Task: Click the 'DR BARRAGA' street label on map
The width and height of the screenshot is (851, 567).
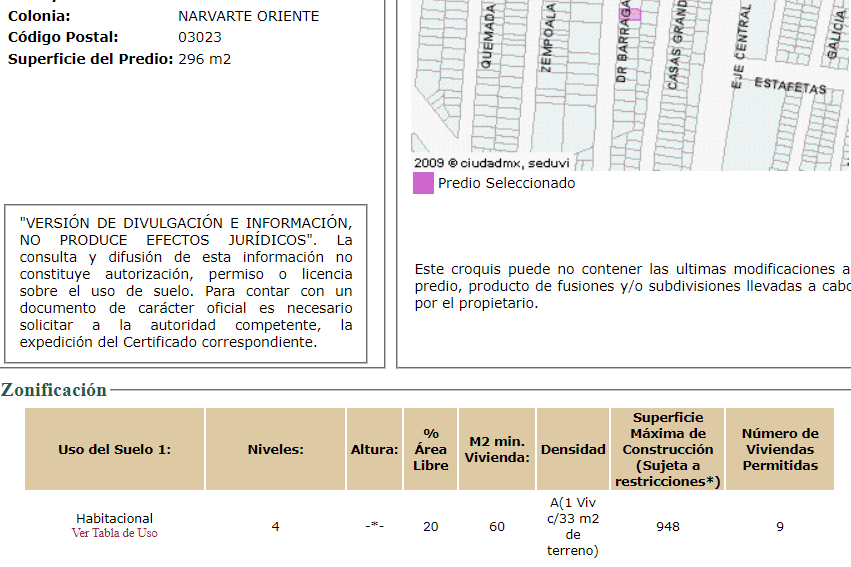Action: [623, 43]
